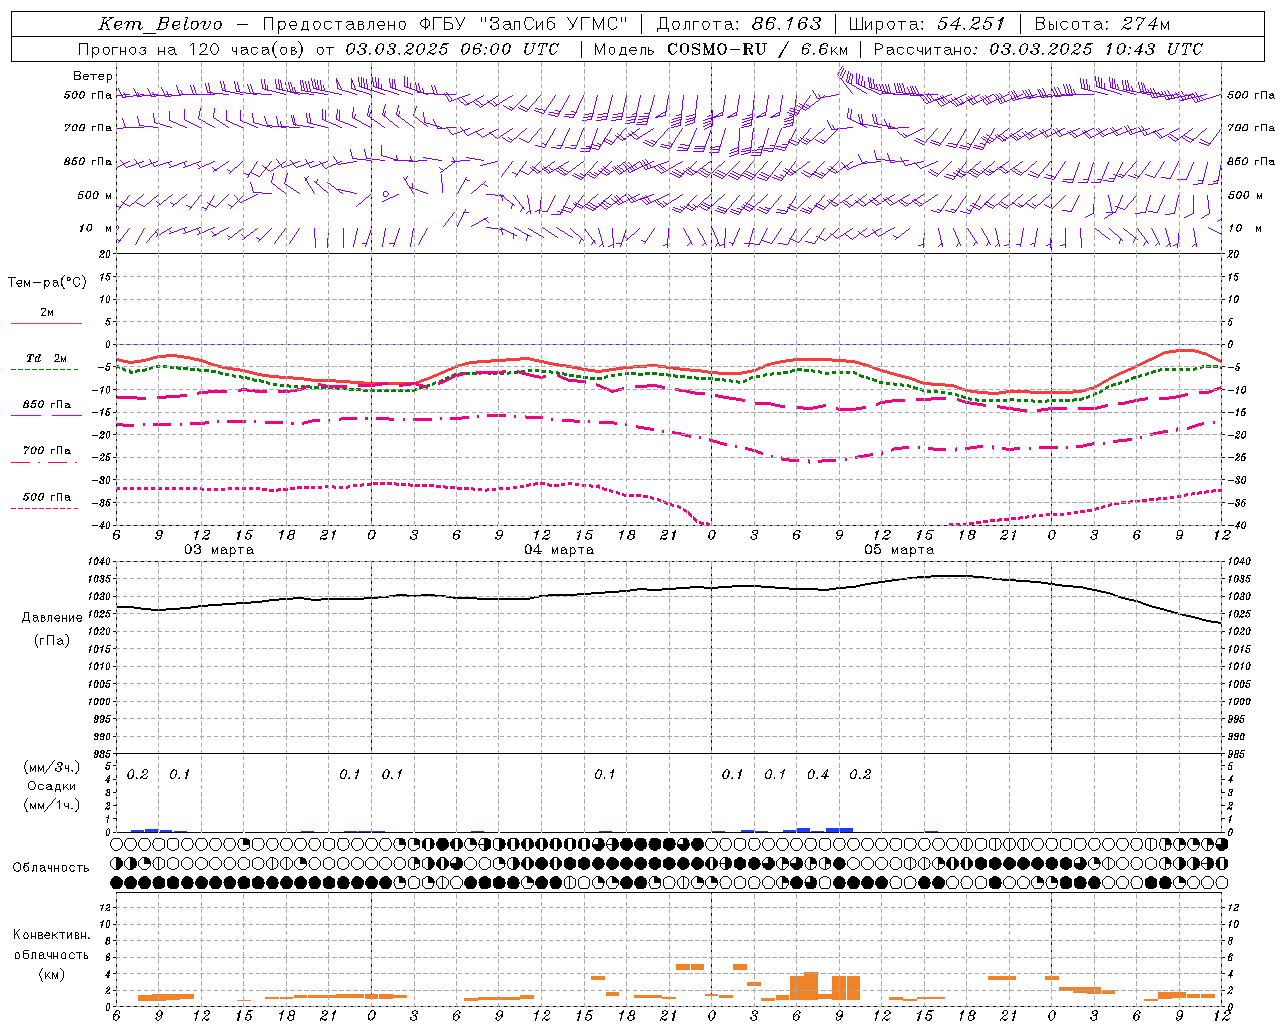Click the Ветер panel label

click(93, 76)
